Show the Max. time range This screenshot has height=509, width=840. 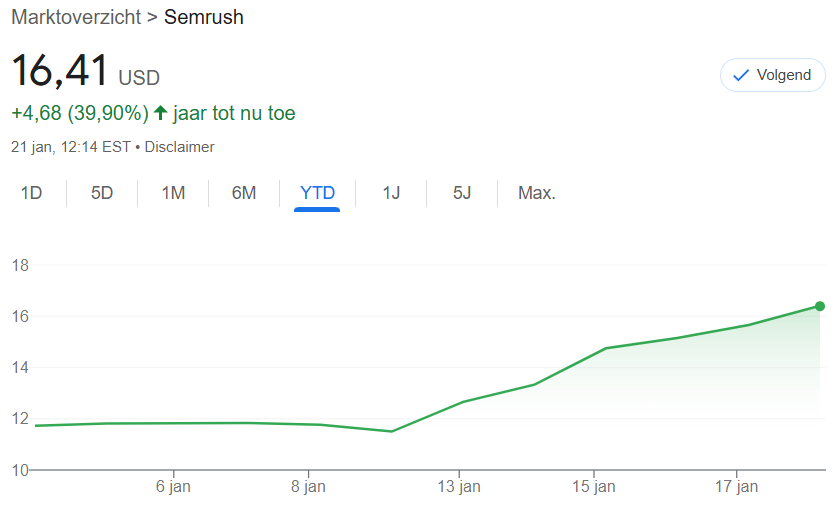click(x=536, y=193)
